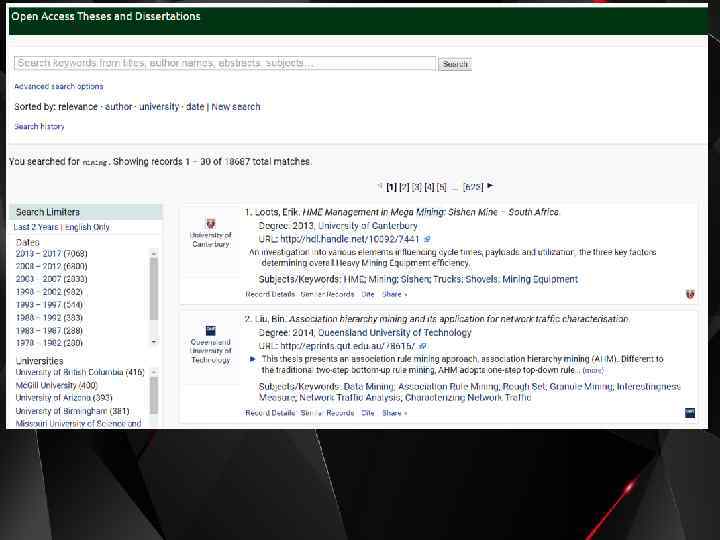Go to results page 4

pyautogui.click(x=429, y=187)
